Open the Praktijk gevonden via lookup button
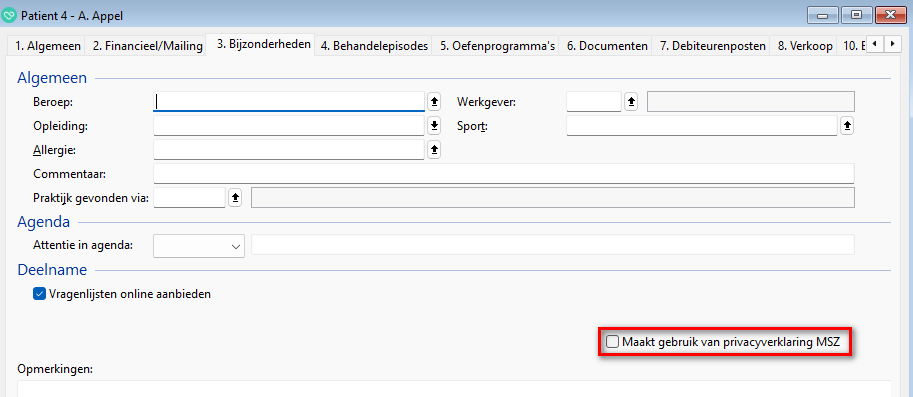Screen dimensions: 913x397 click(x=235, y=197)
